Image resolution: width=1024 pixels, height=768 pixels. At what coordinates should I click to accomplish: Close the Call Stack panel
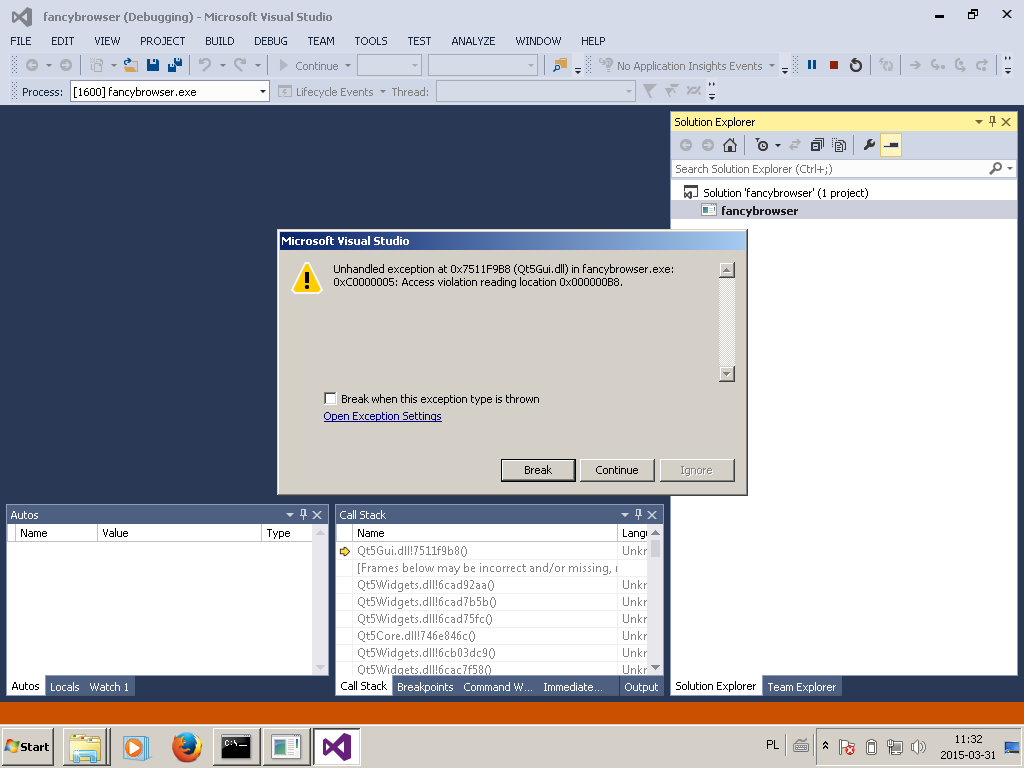click(x=652, y=515)
